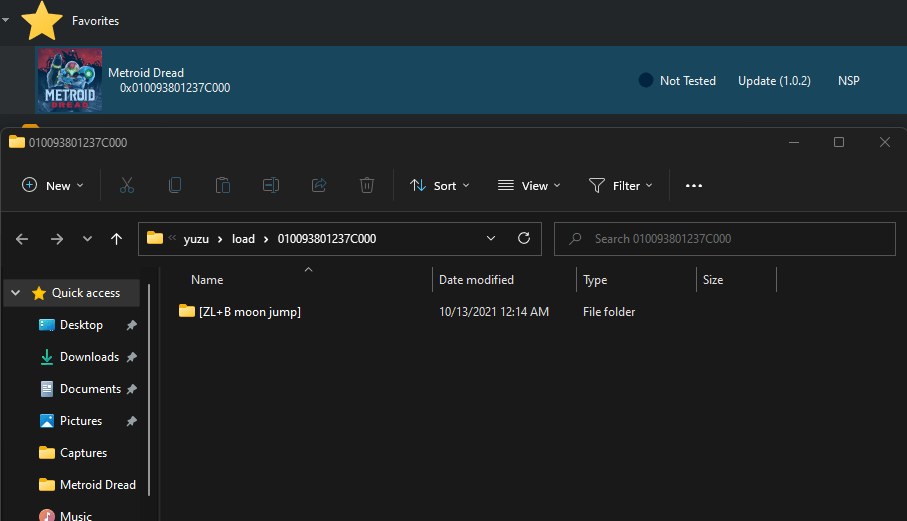The width and height of the screenshot is (907, 521).
Task: Click the load breadcrumb in path
Action: tap(244, 239)
